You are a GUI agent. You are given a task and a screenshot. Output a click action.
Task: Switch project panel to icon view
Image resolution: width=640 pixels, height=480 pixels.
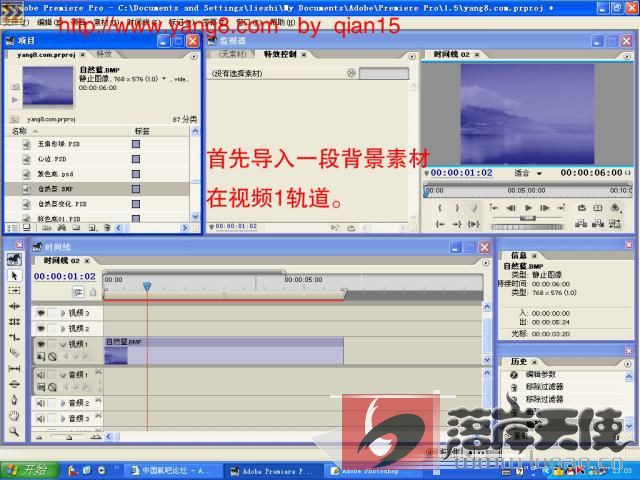tap(27, 228)
